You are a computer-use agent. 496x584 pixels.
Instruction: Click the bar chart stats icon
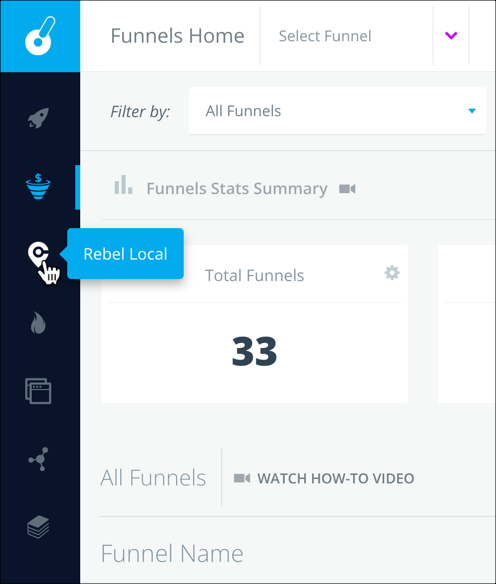[123, 185]
